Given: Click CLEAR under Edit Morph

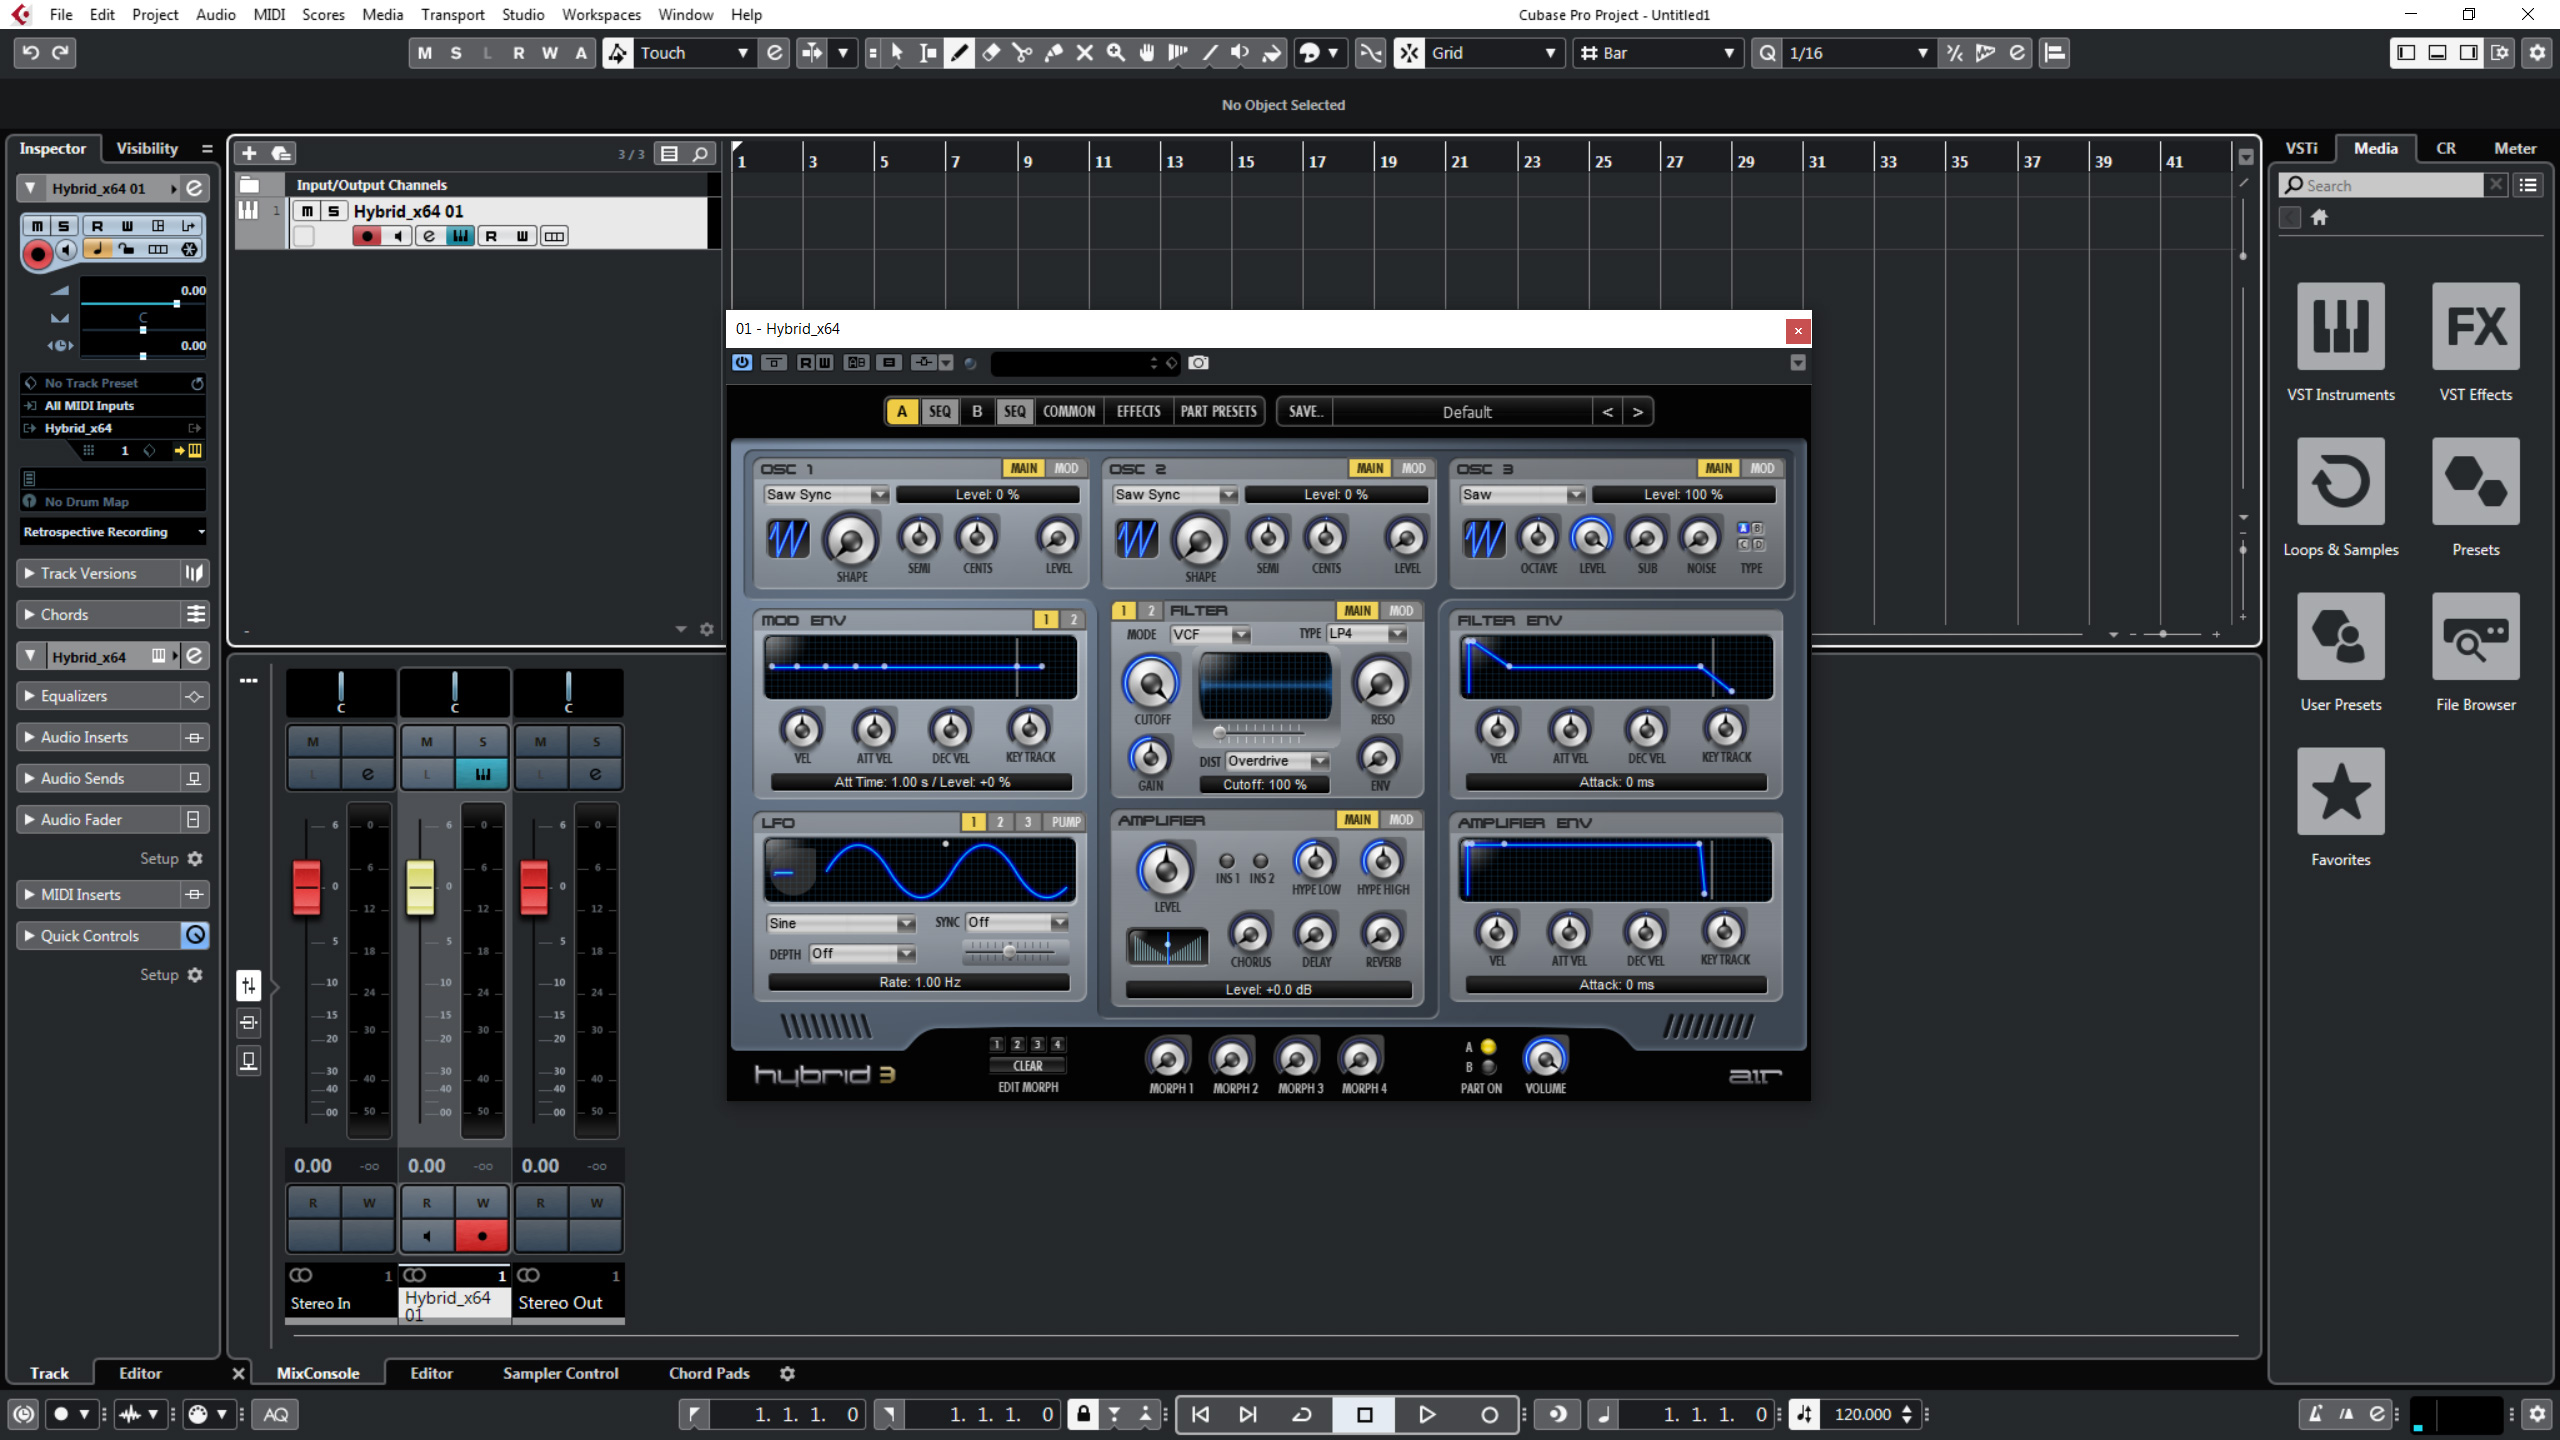Looking at the screenshot, I should [x=1028, y=1066].
